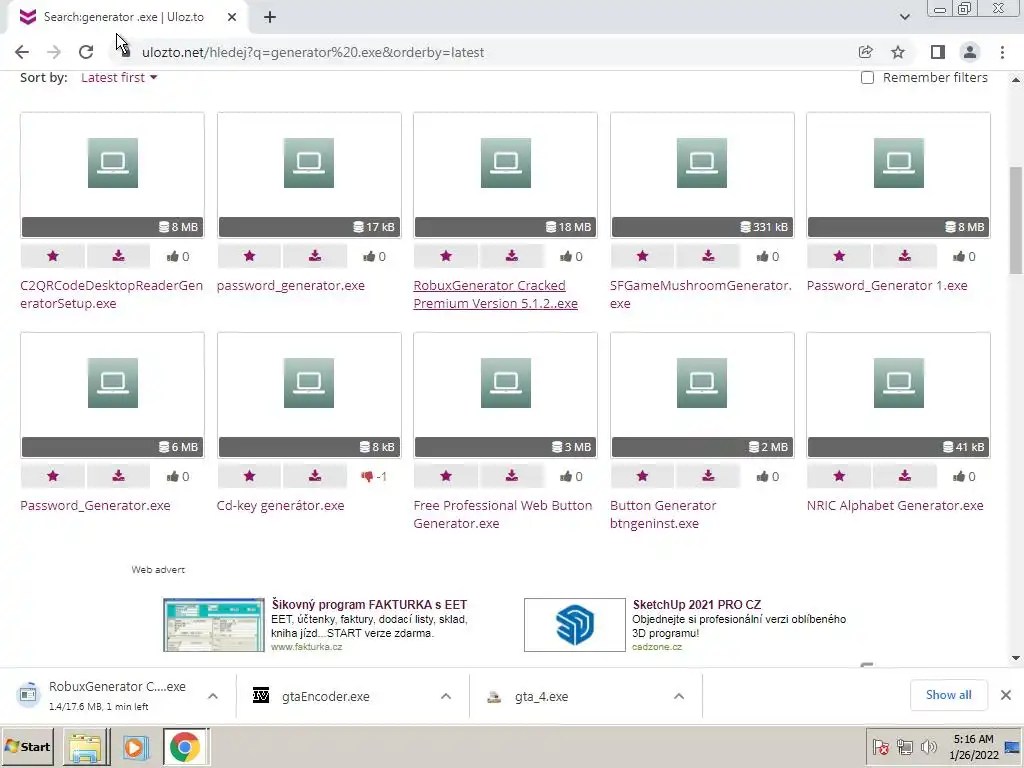Open C2QRCodeDesktopReaderGeneratorSetup.exe link

112,295
